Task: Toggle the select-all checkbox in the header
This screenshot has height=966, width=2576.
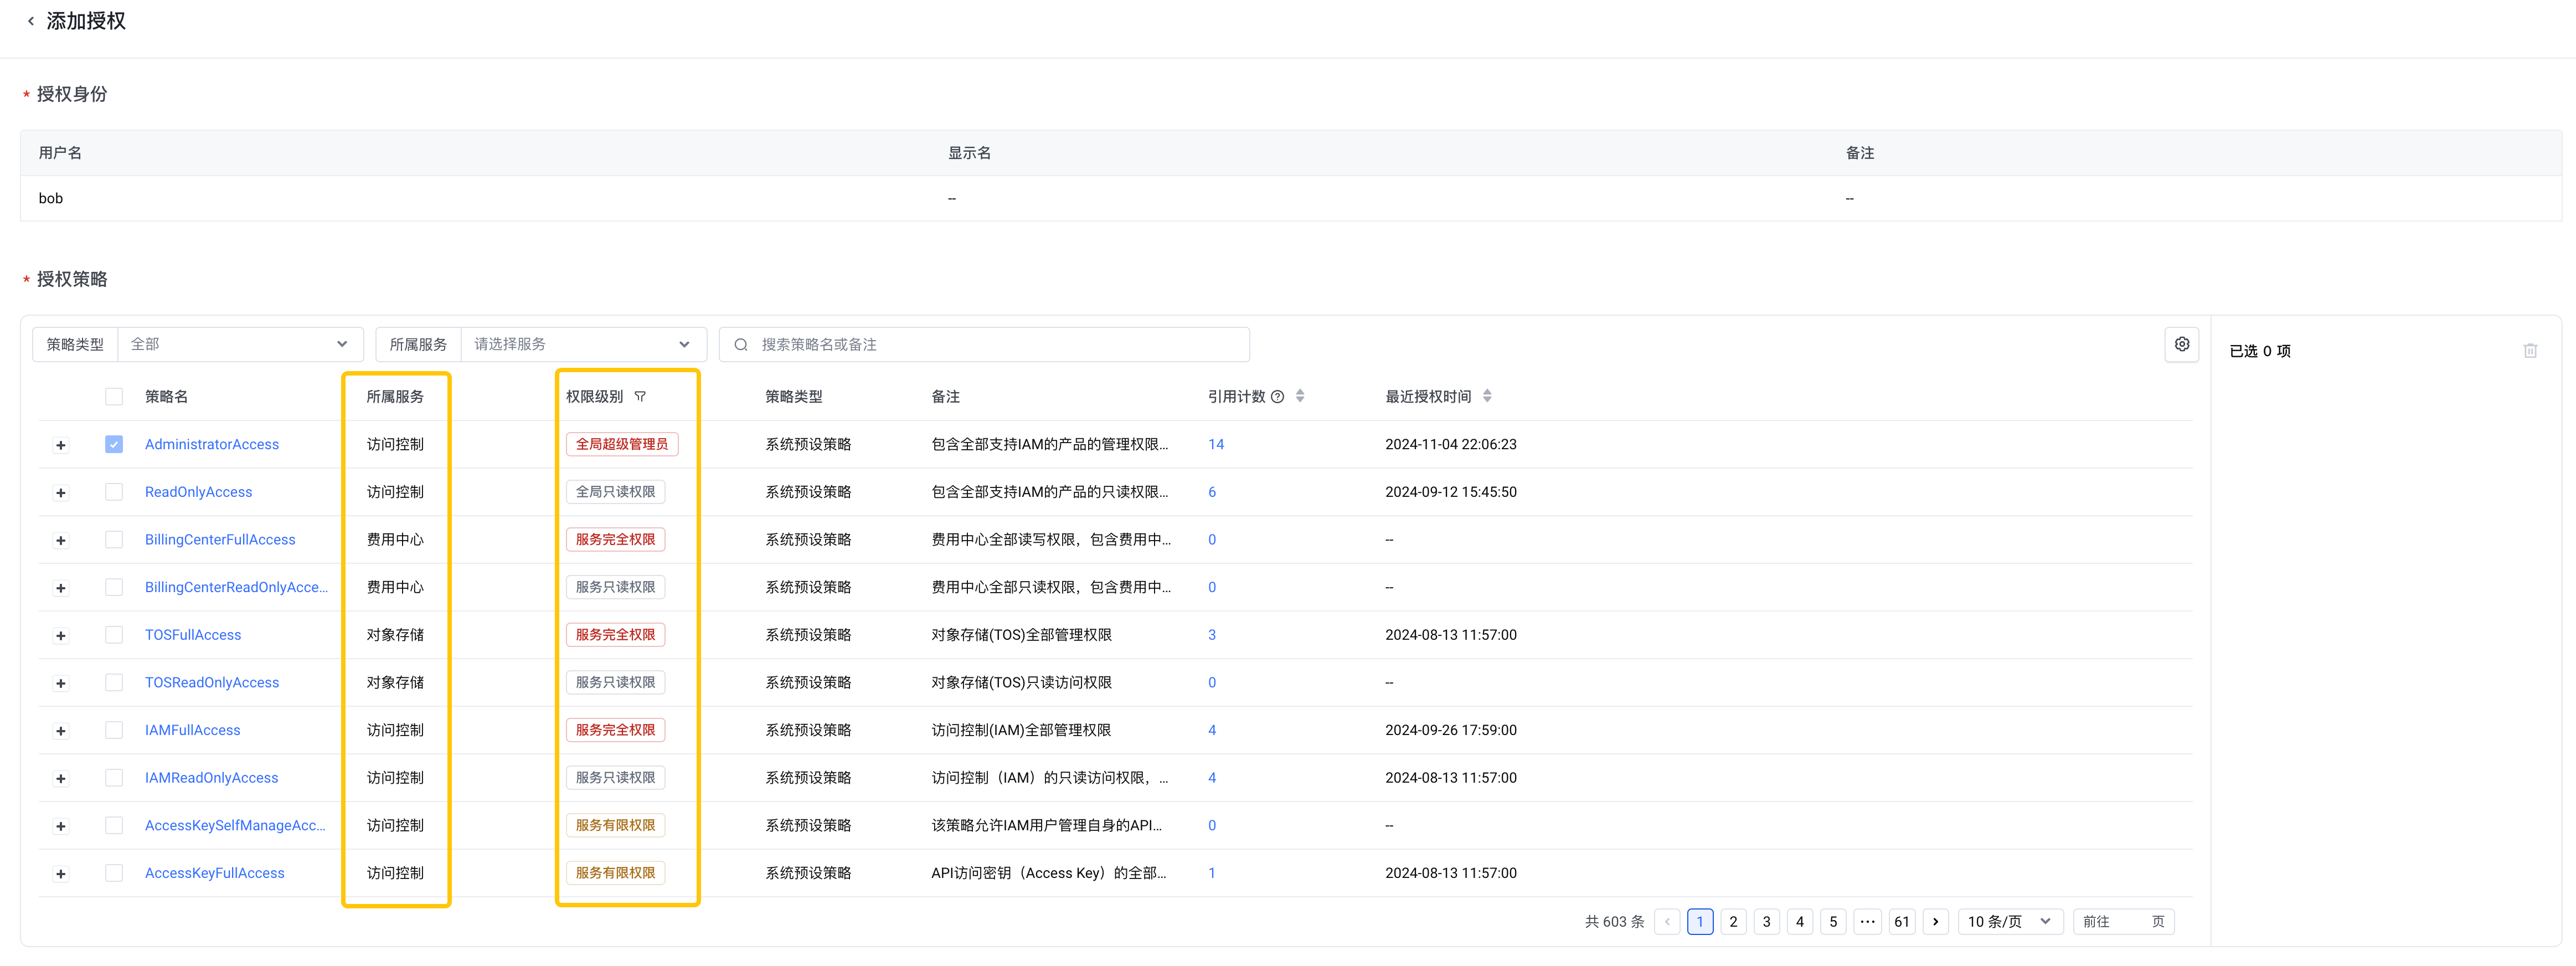Action: (x=114, y=397)
